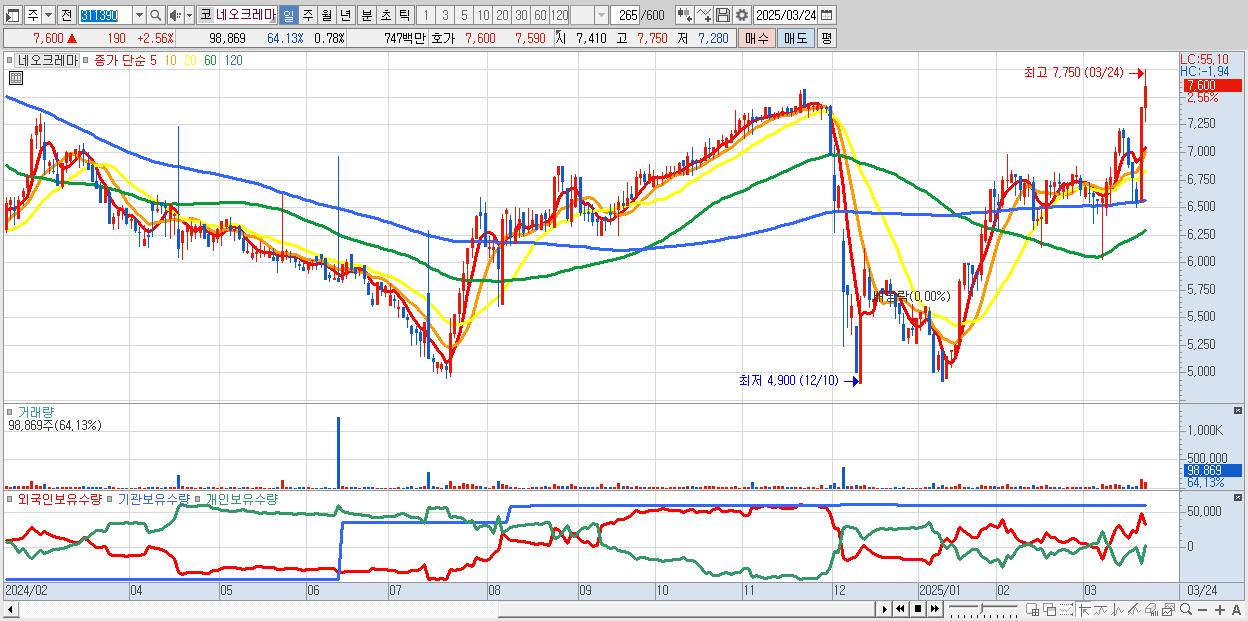Expand the dropdown after the 120 interval button
The image size is (1248, 621).
tap(601, 15)
